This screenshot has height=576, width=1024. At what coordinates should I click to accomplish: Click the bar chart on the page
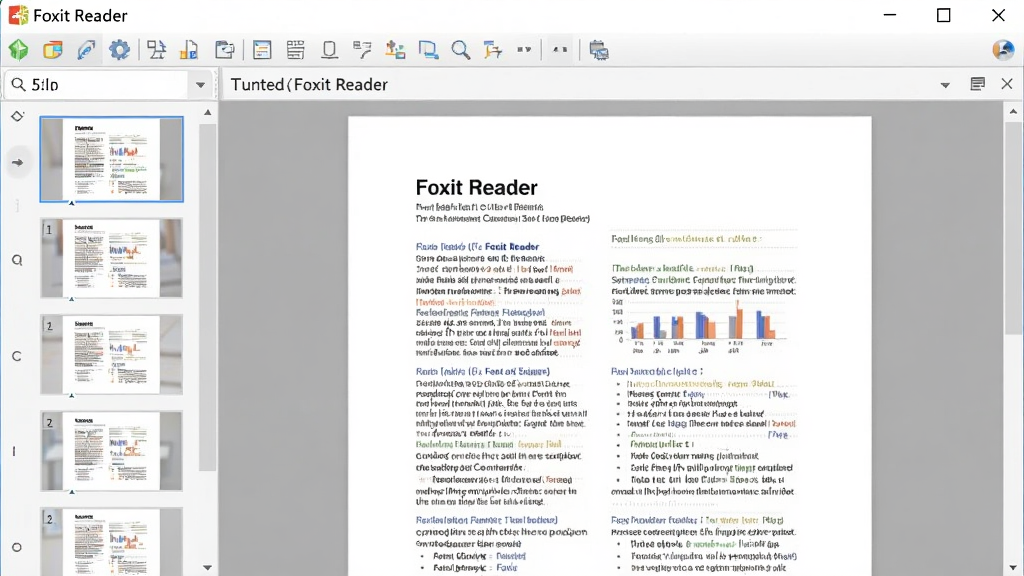702,325
